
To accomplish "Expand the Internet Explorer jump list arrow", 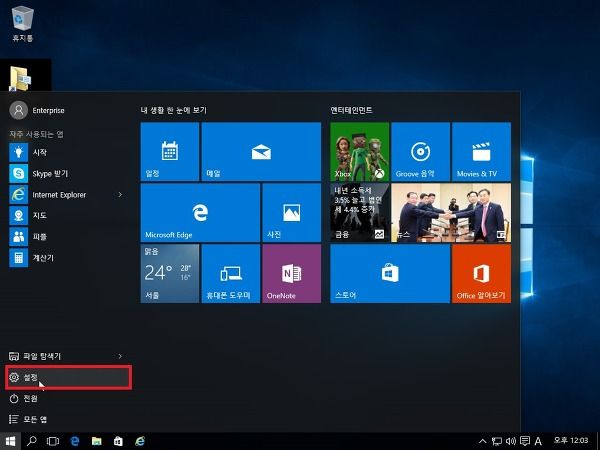I will [120, 194].
